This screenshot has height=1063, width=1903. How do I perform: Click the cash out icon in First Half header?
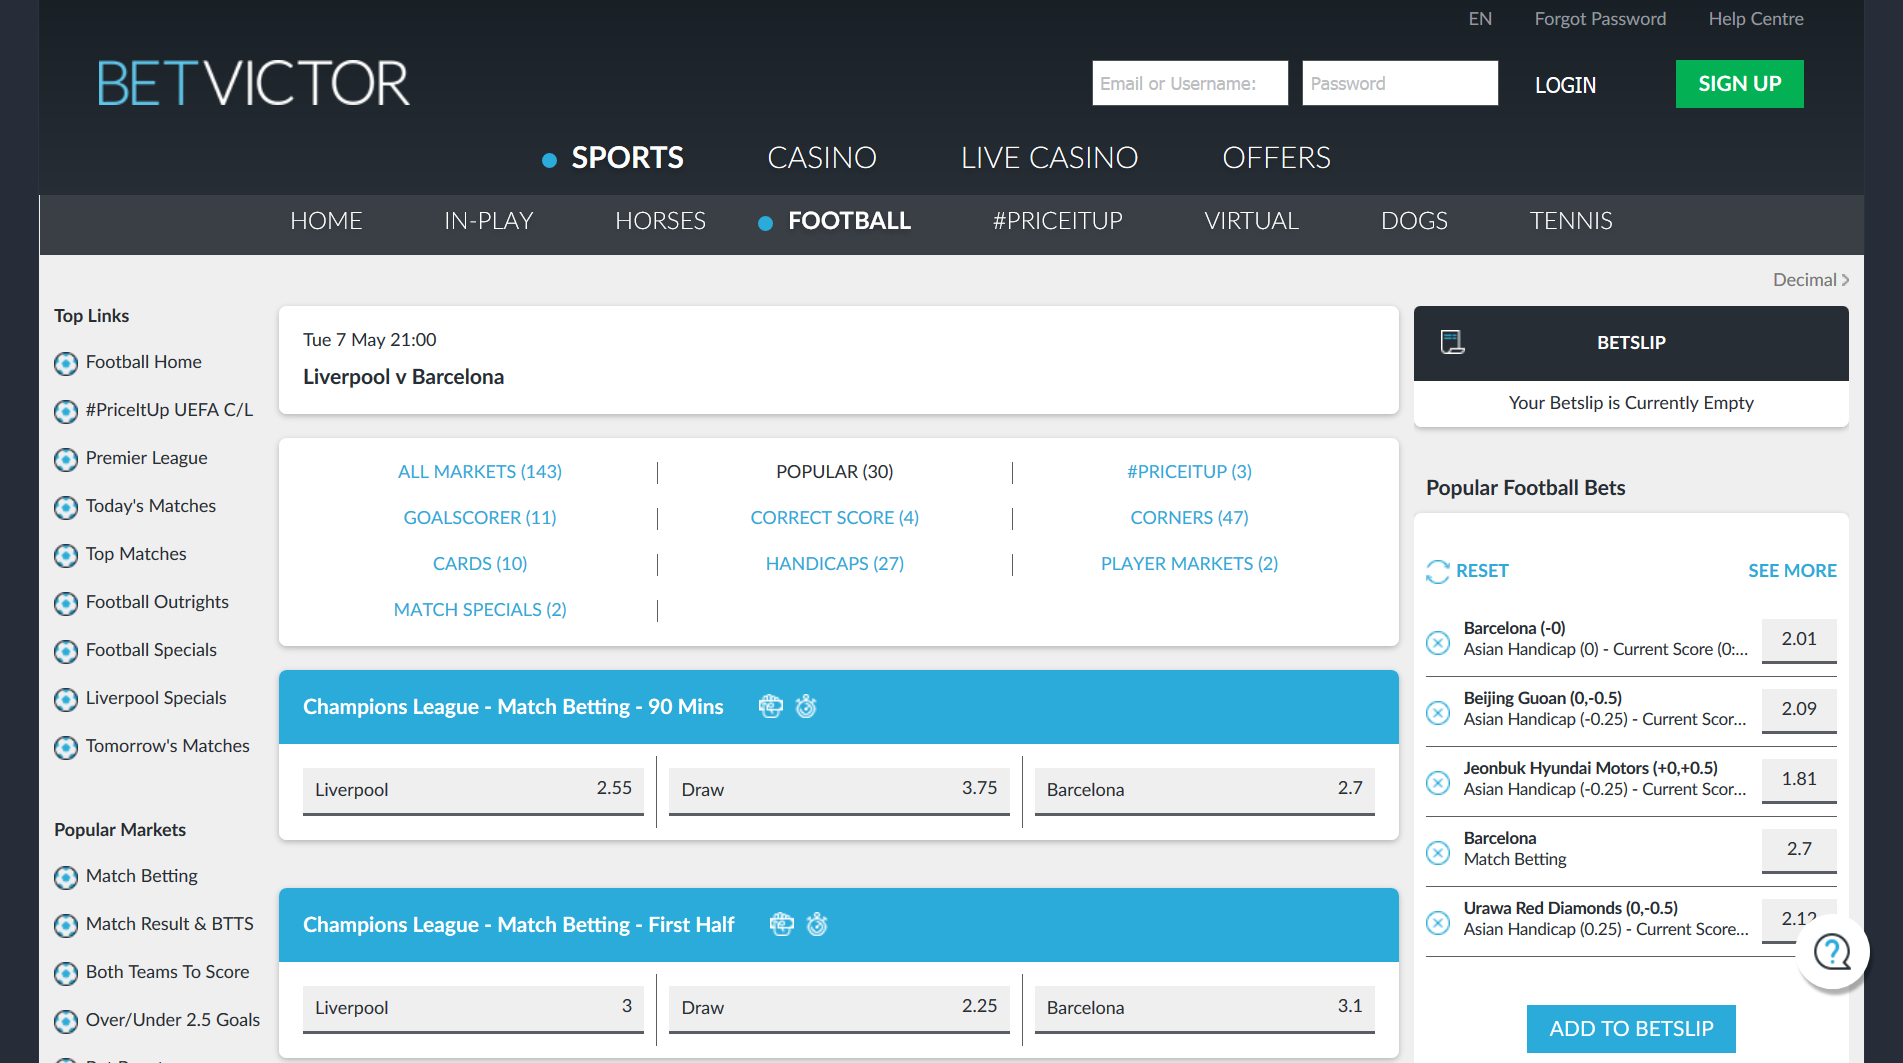point(781,924)
